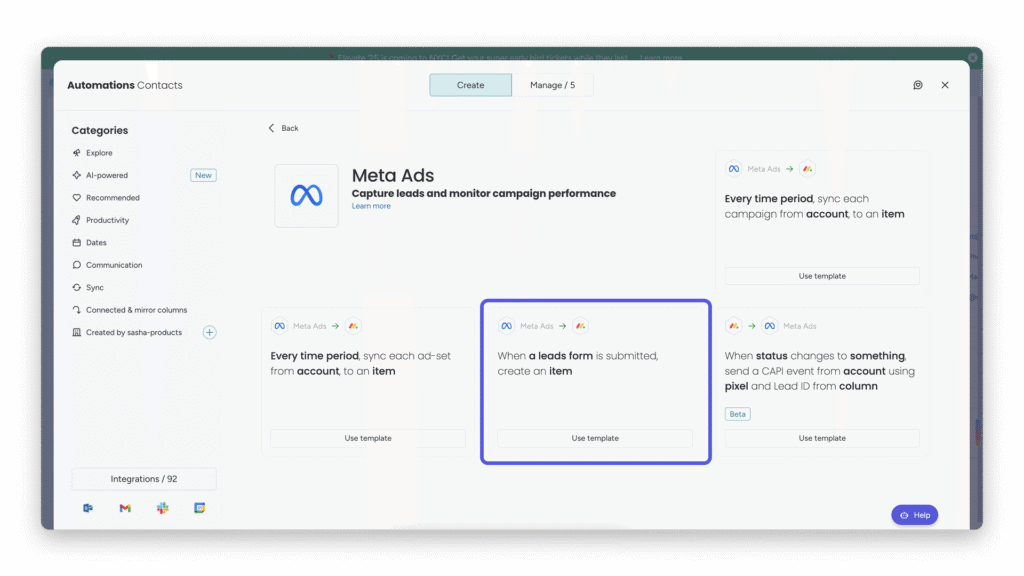Click monday icon on leads form card

(581, 326)
